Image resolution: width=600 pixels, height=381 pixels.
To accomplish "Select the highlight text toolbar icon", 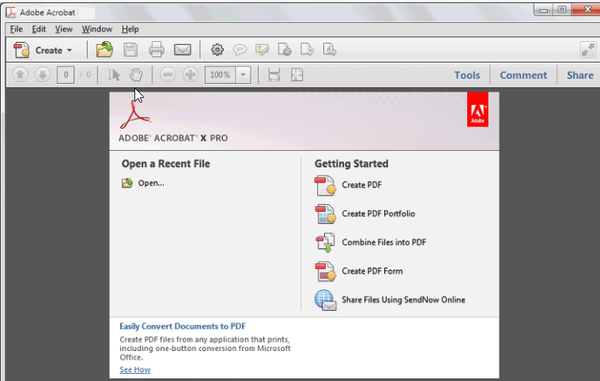I will [x=262, y=50].
